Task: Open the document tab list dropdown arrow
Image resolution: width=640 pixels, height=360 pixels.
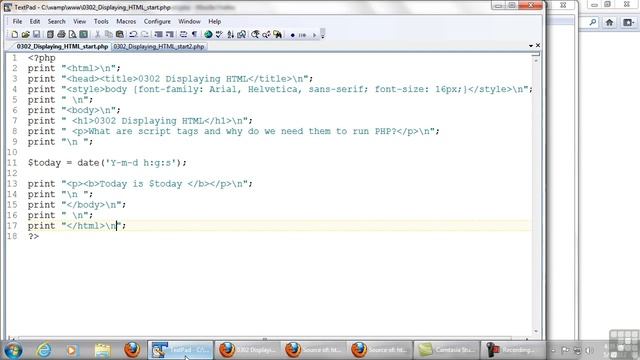Action: click(x=531, y=46)
